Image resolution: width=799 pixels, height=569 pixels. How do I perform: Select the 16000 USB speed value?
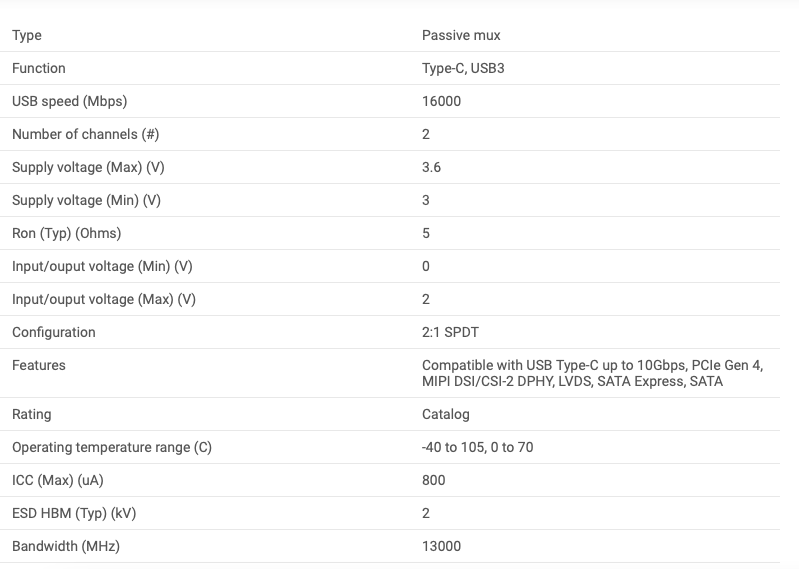pyautogui.click(x=441, y=101)
